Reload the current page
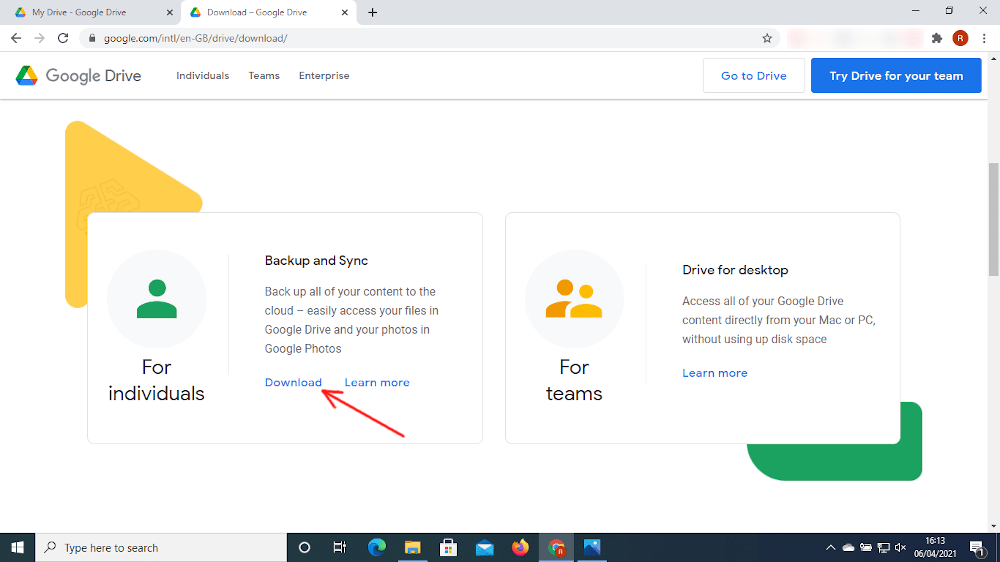This screenshot has height=562, width=1000. tap(62, 38)
